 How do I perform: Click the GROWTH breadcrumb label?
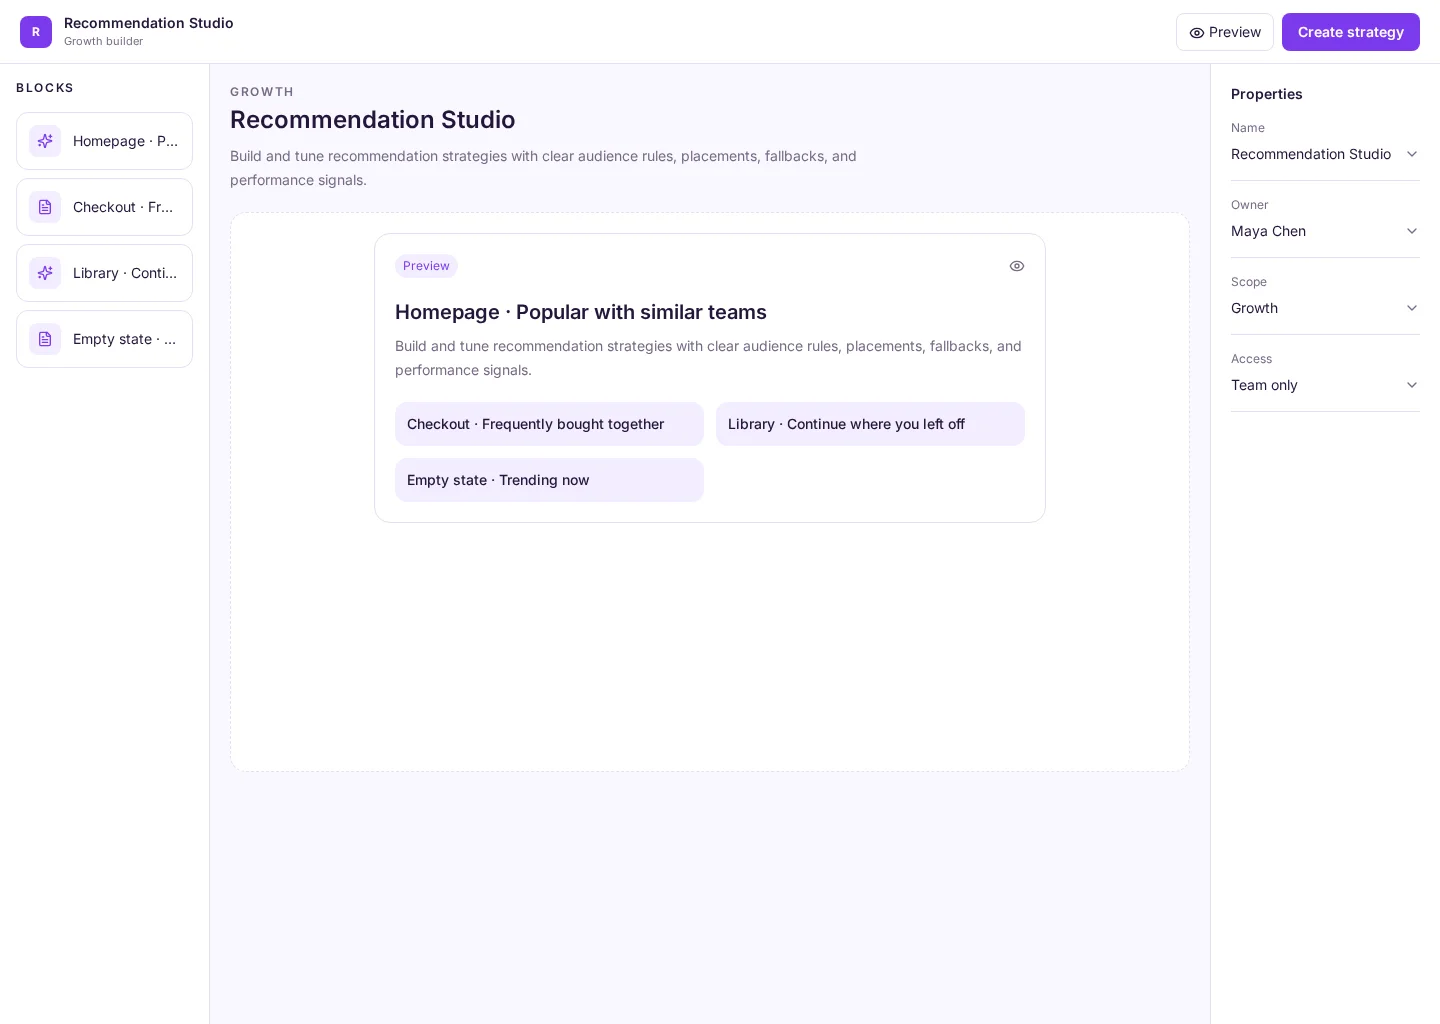click(262, 92)
